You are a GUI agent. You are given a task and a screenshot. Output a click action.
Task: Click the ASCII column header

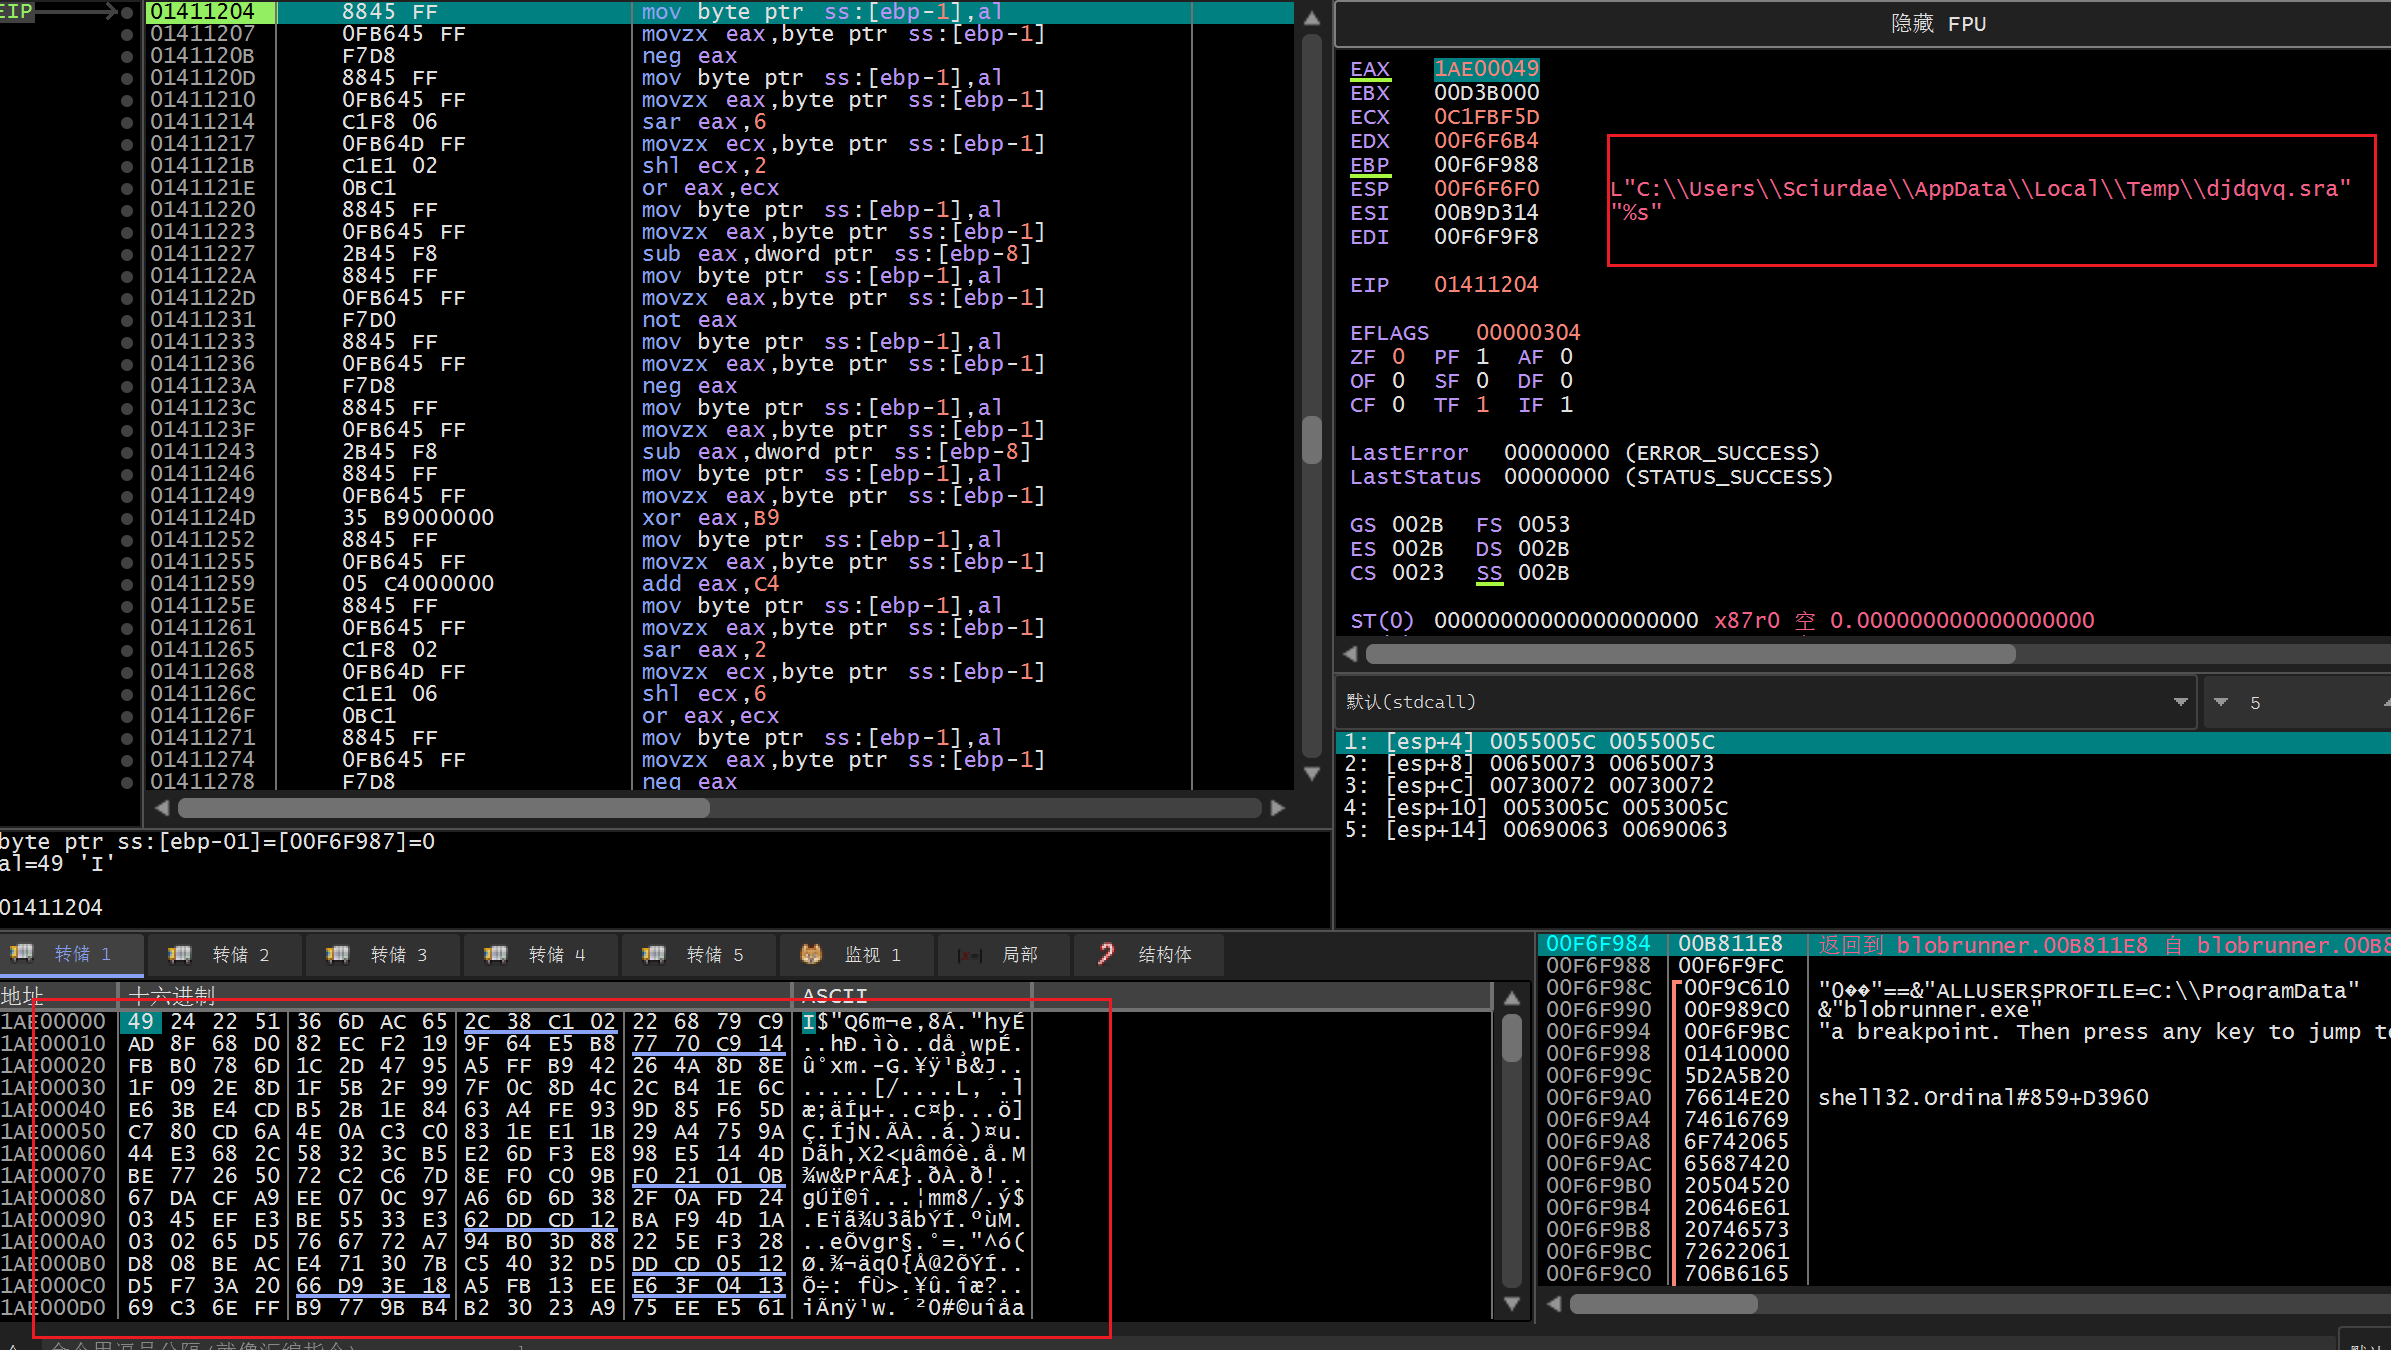point(913,995)
